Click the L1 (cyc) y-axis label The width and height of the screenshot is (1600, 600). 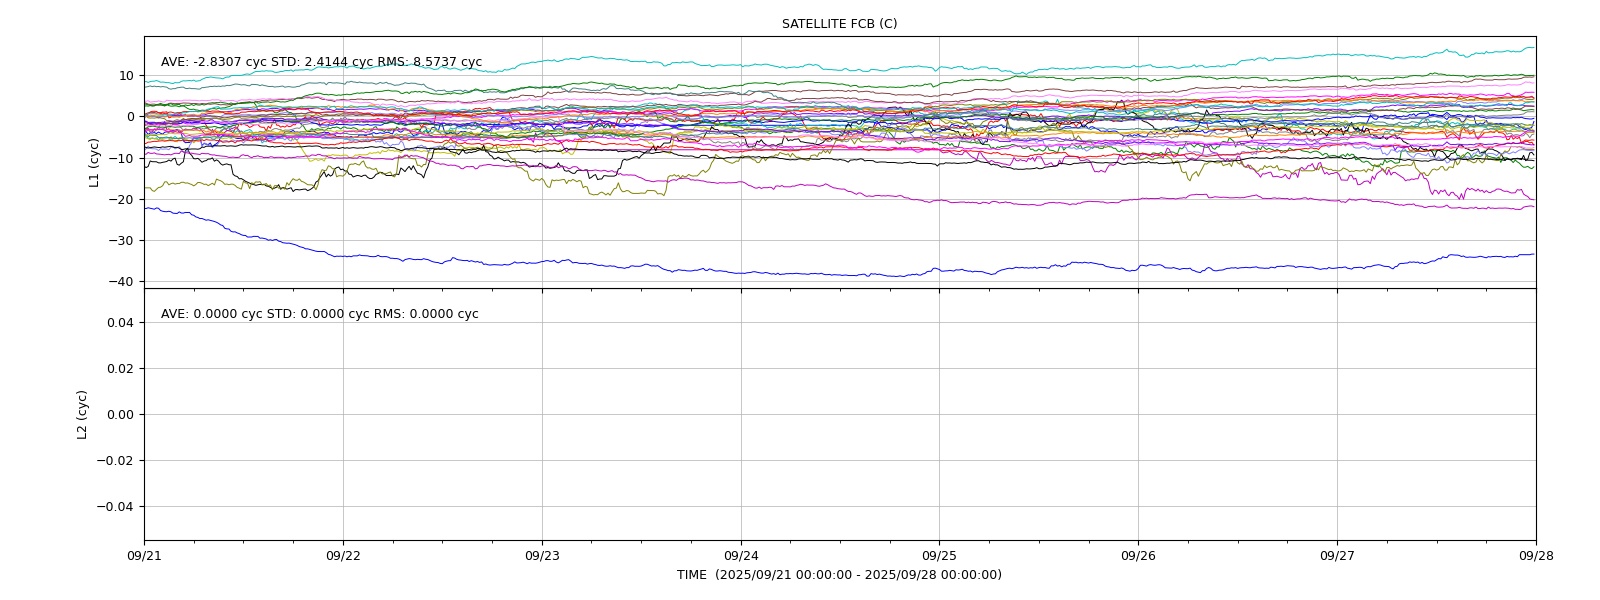(x=95, y=162)
